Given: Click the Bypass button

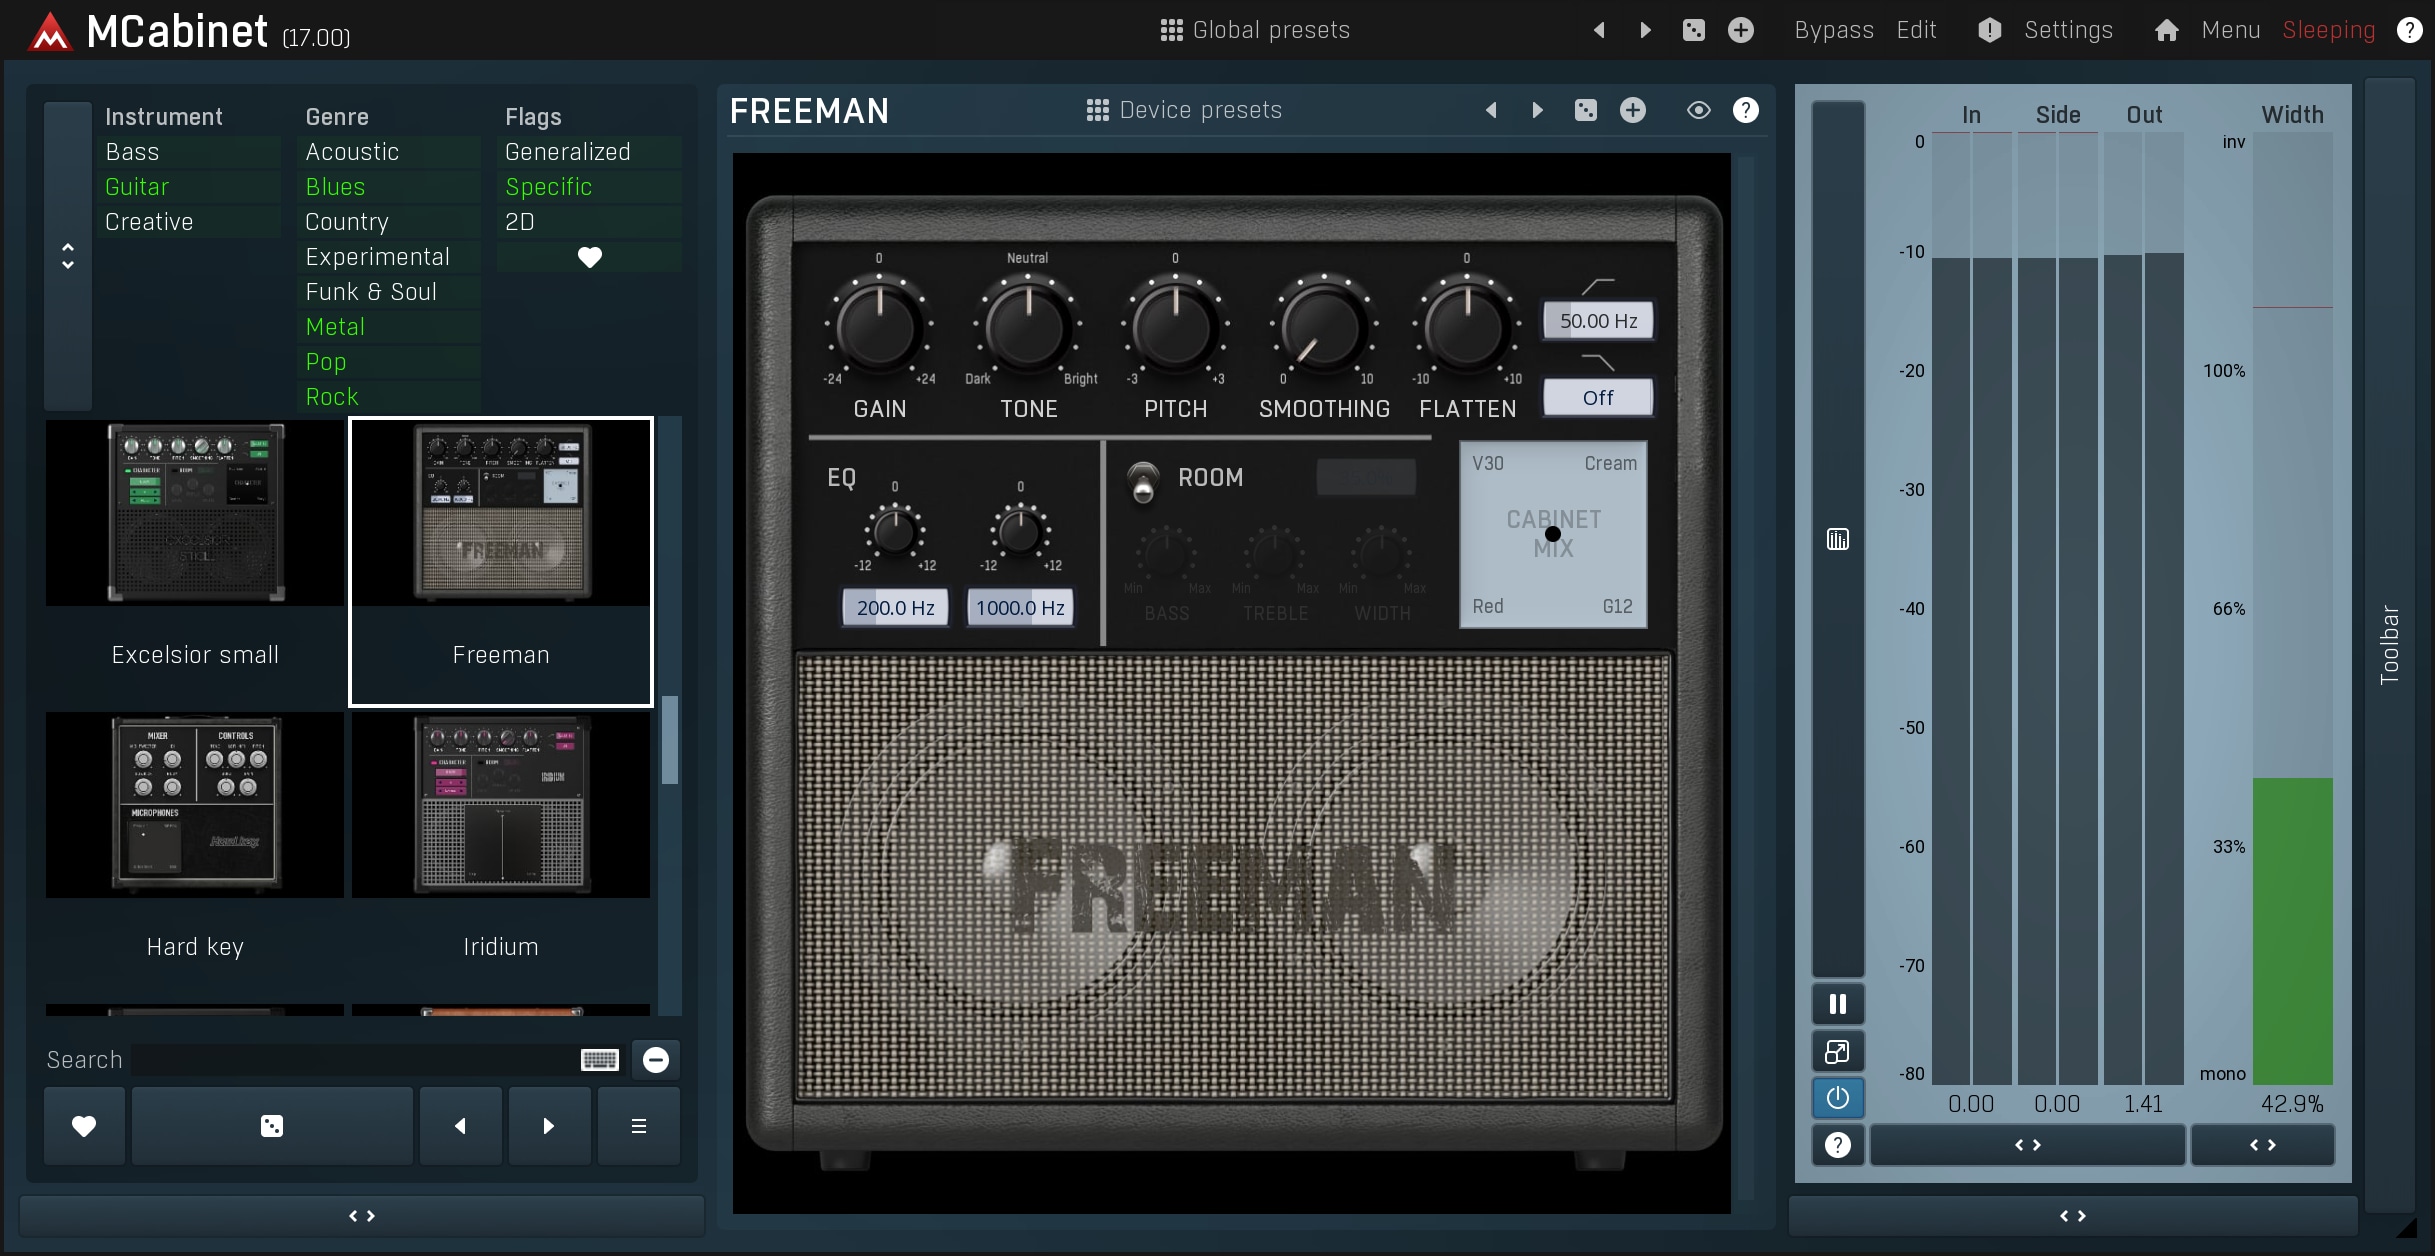Looking at the screenshot, I should pos(1833,30).
